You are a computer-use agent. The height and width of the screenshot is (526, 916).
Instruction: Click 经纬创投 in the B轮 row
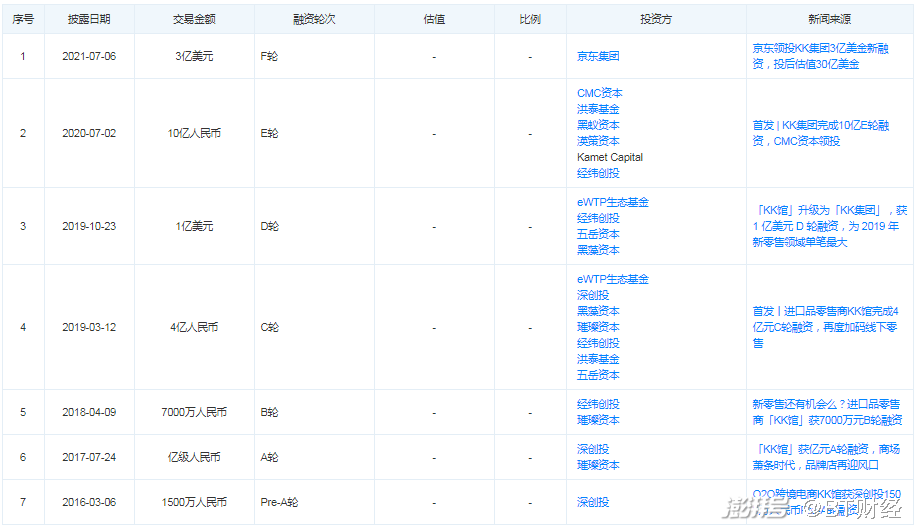pos(598,404)
